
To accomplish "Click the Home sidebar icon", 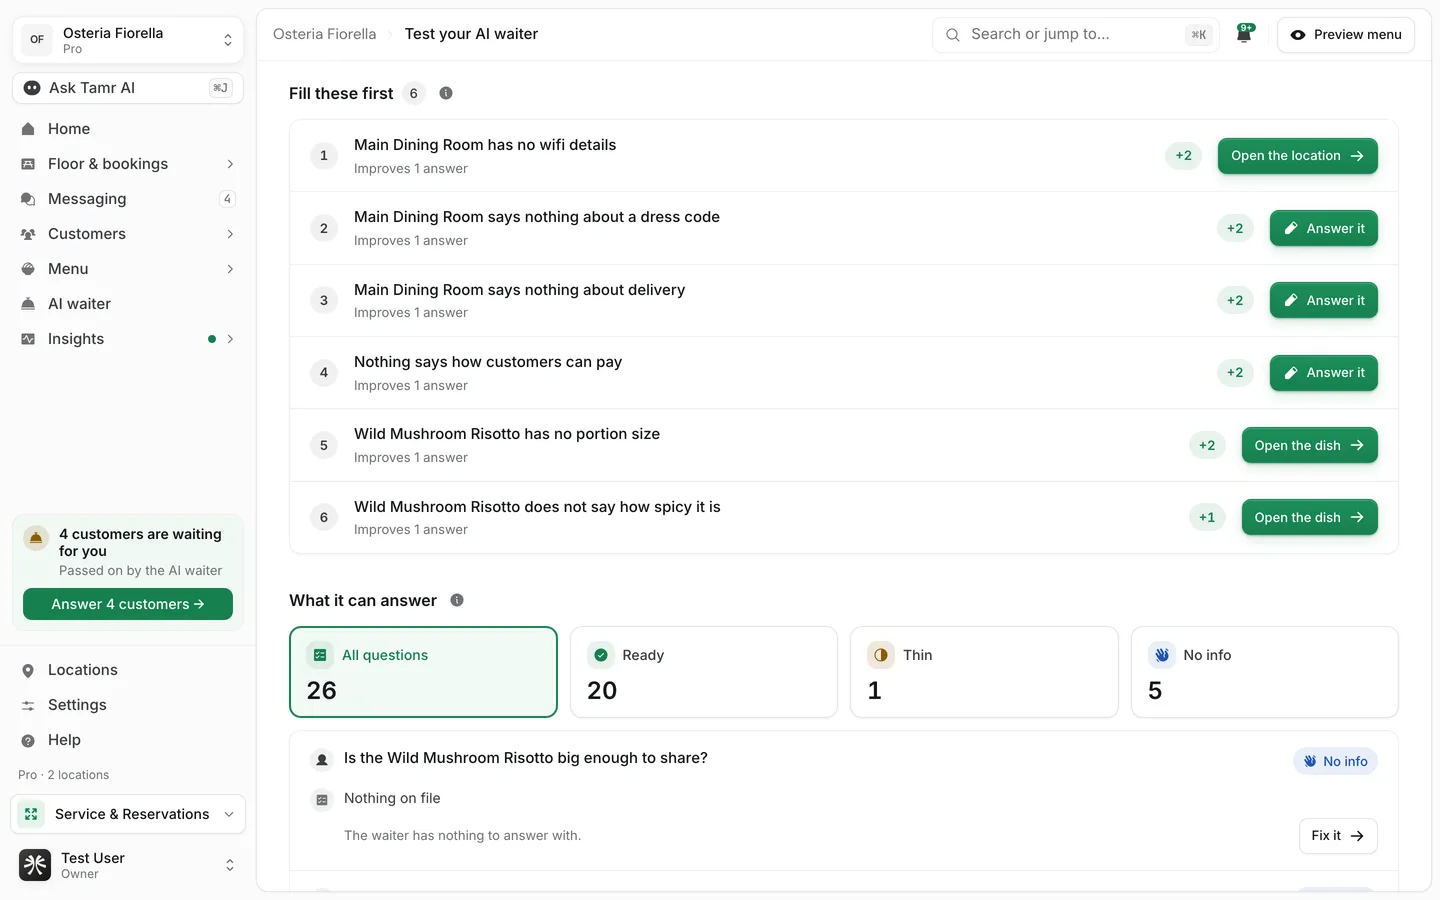I will (28, 129).
